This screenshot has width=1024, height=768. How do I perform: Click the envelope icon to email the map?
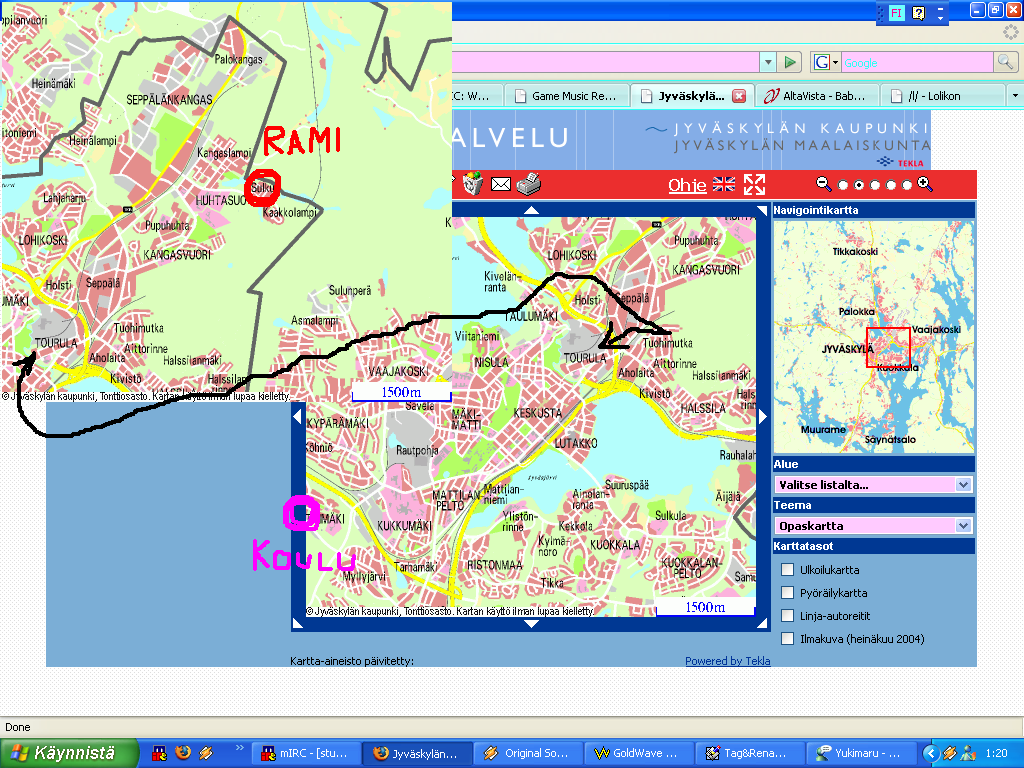tap(501, 185)
